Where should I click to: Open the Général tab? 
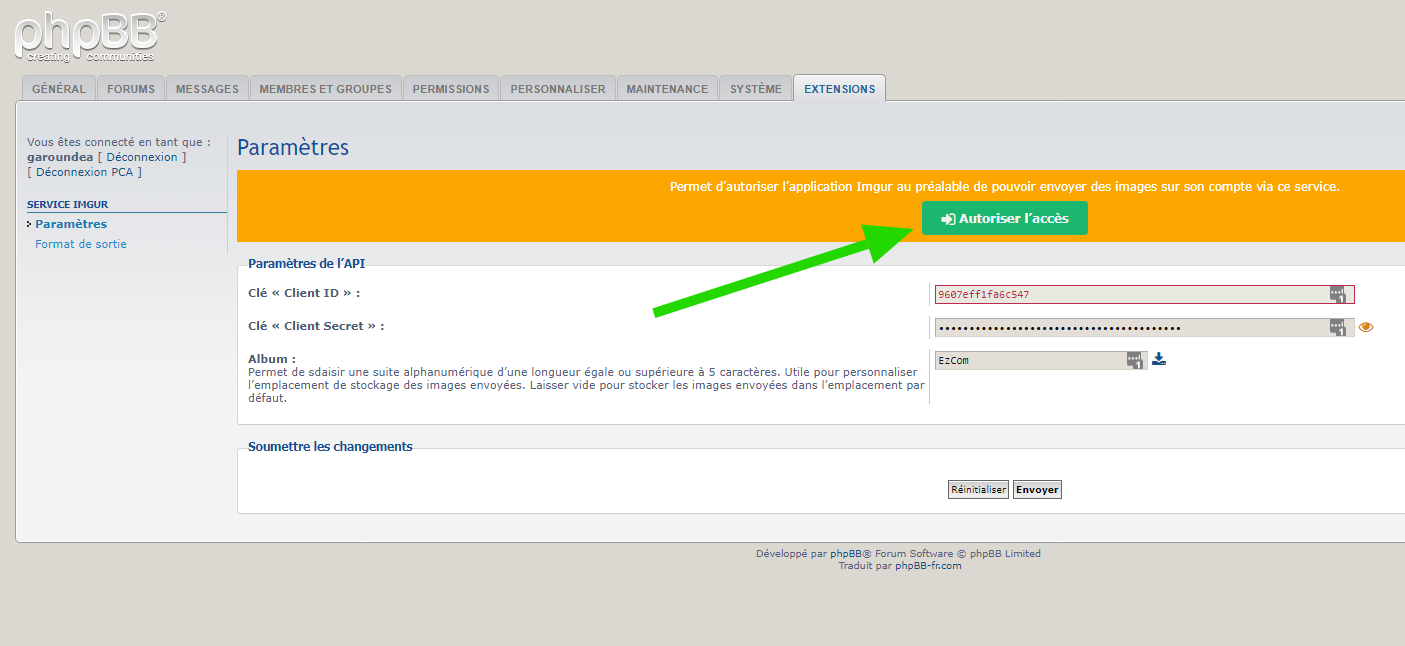pyautogui.click(x=59, y=89)
